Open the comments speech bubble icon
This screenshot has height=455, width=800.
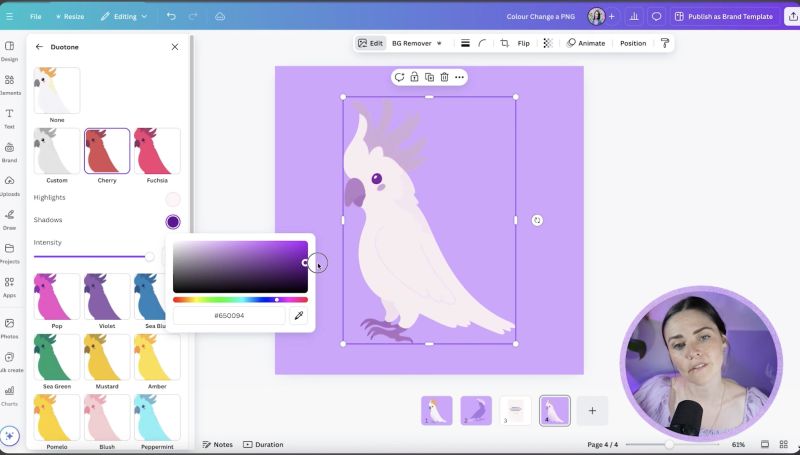(x=657, y=16)
